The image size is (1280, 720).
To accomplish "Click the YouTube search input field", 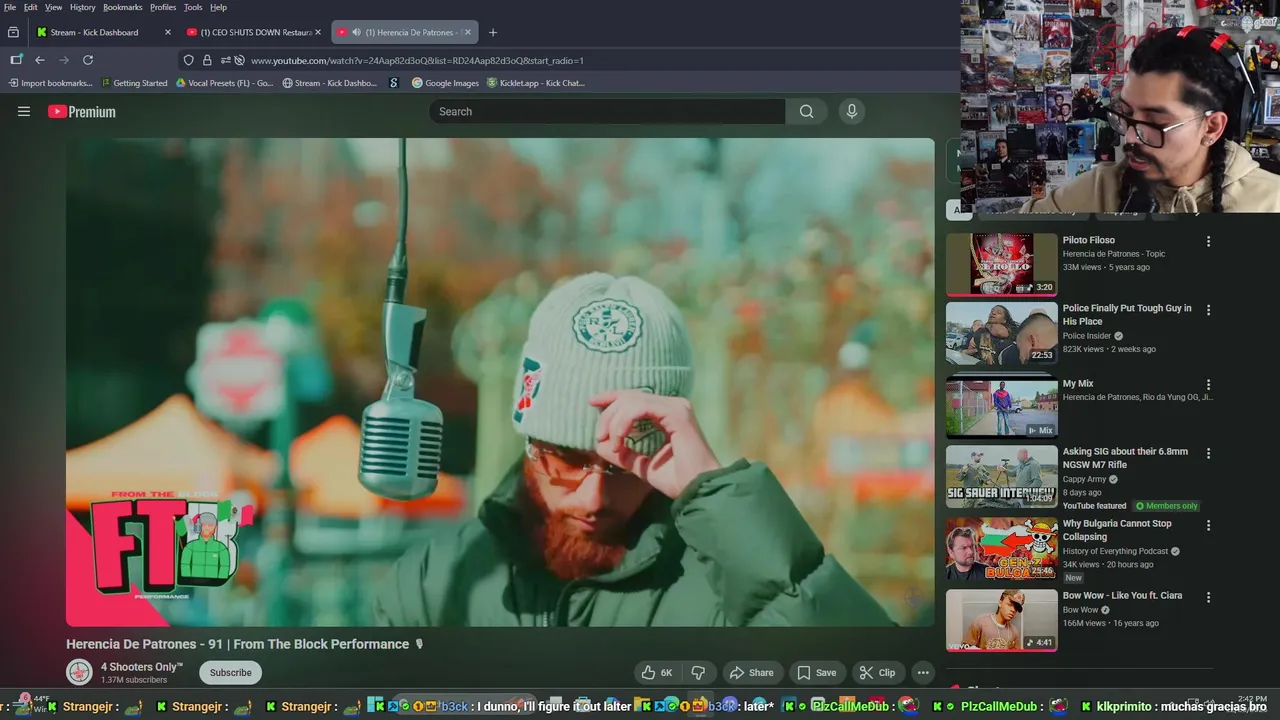I will (607, 112).
